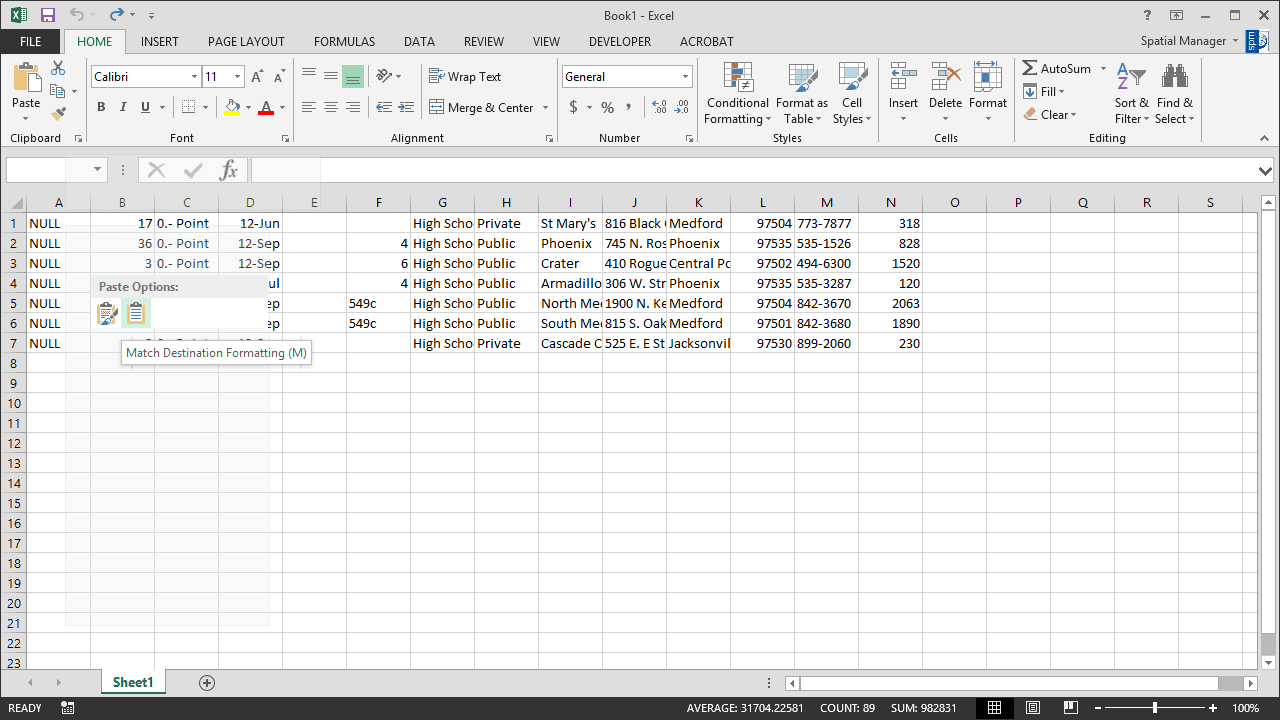Apply Comma Style icon
This screenshot has width=1280, height=720.
point(628,107)
